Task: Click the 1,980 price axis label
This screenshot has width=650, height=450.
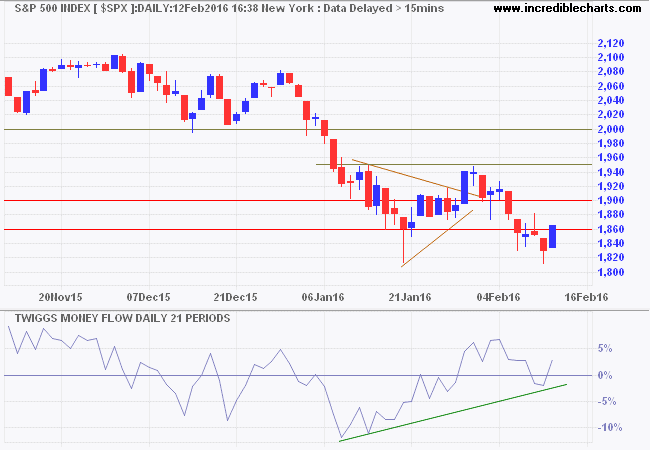Action: click(x=611, y=143)
